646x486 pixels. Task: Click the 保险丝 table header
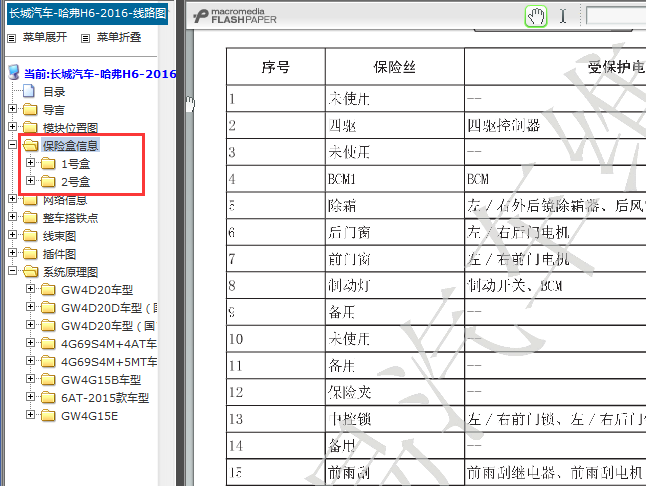pos(394,66)
